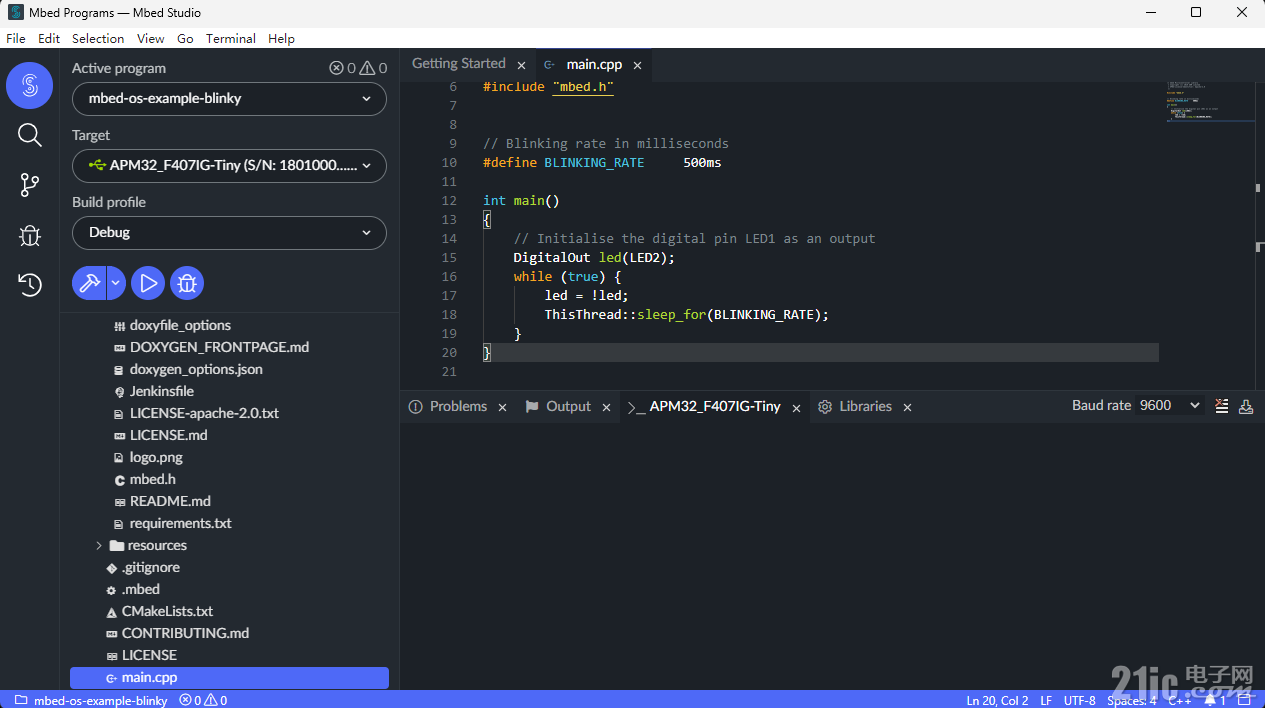This screenshot has height=708, width=1265.
Task: Switch to the Problems panel tab
Action: pos(458,406)
